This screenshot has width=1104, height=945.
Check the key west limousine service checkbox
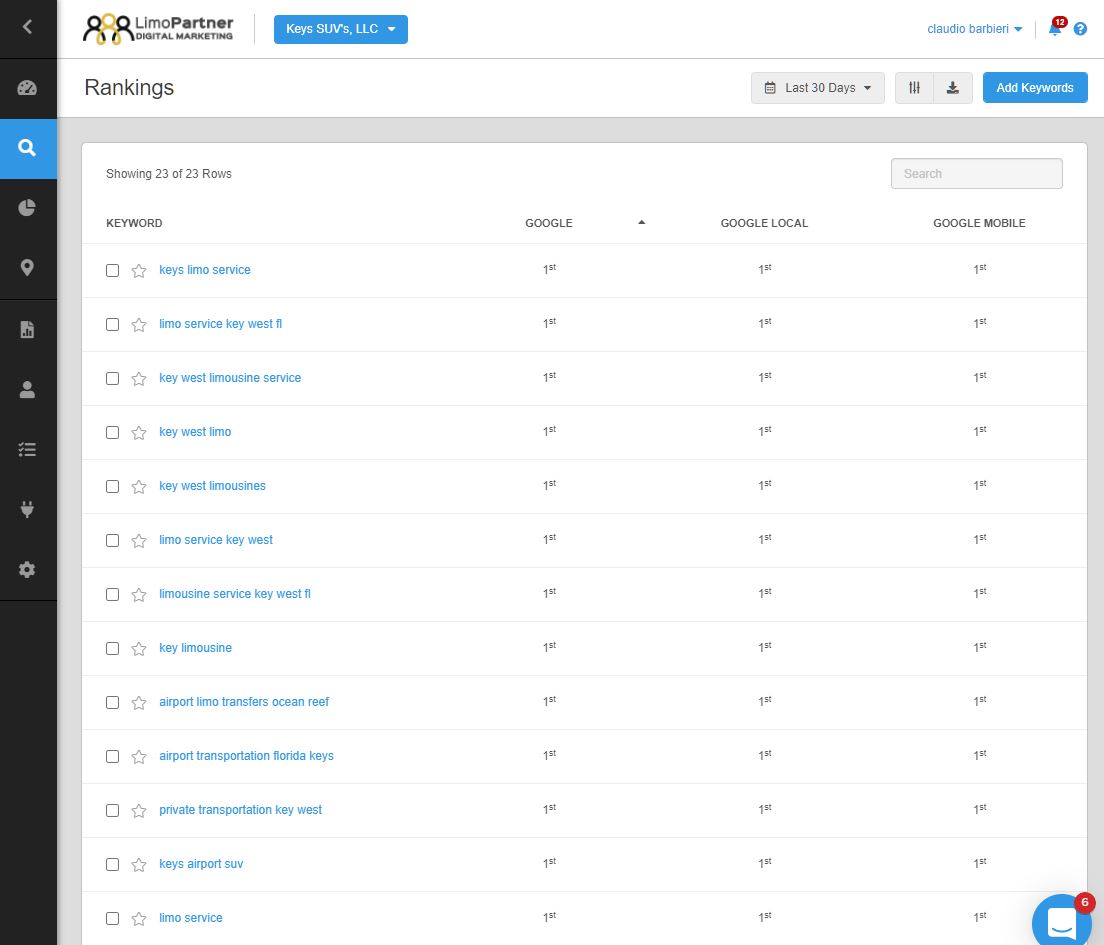[x=112, y=379]
